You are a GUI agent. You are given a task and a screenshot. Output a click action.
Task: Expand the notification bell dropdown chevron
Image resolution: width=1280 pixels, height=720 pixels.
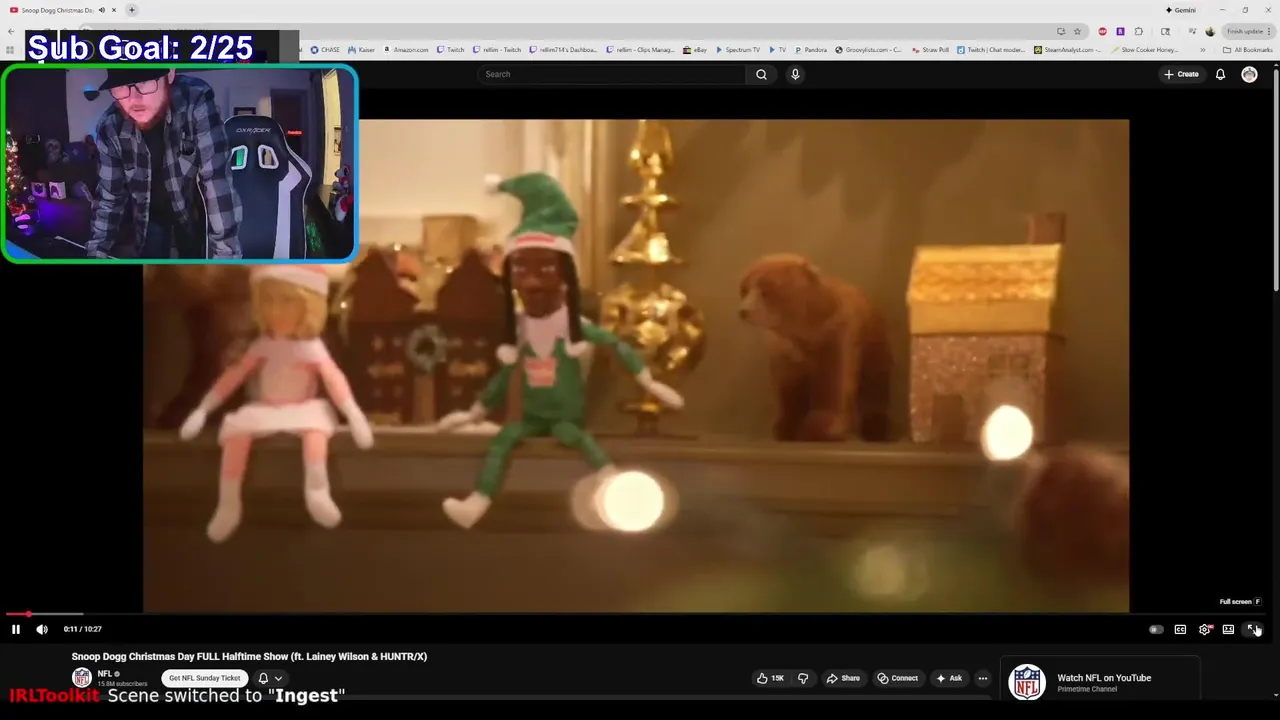(278, 678)
